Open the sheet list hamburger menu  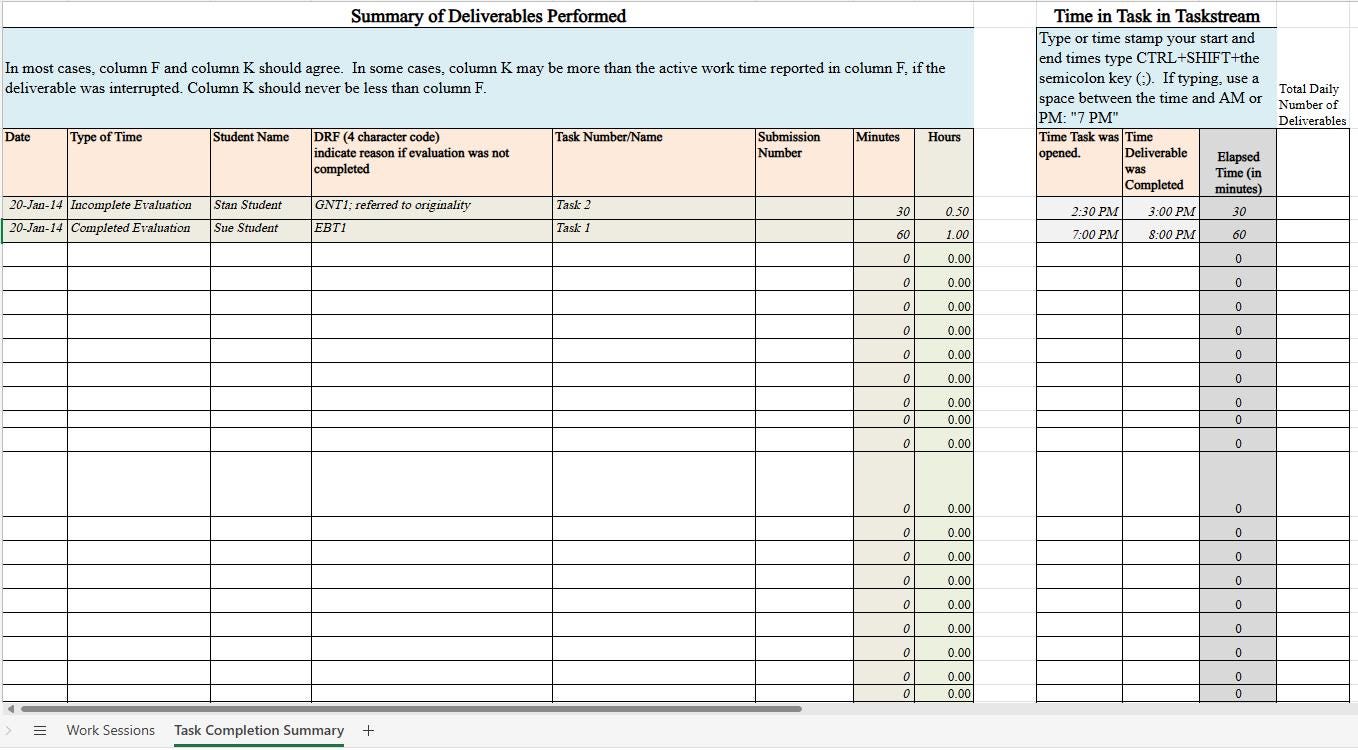(39, 730)
